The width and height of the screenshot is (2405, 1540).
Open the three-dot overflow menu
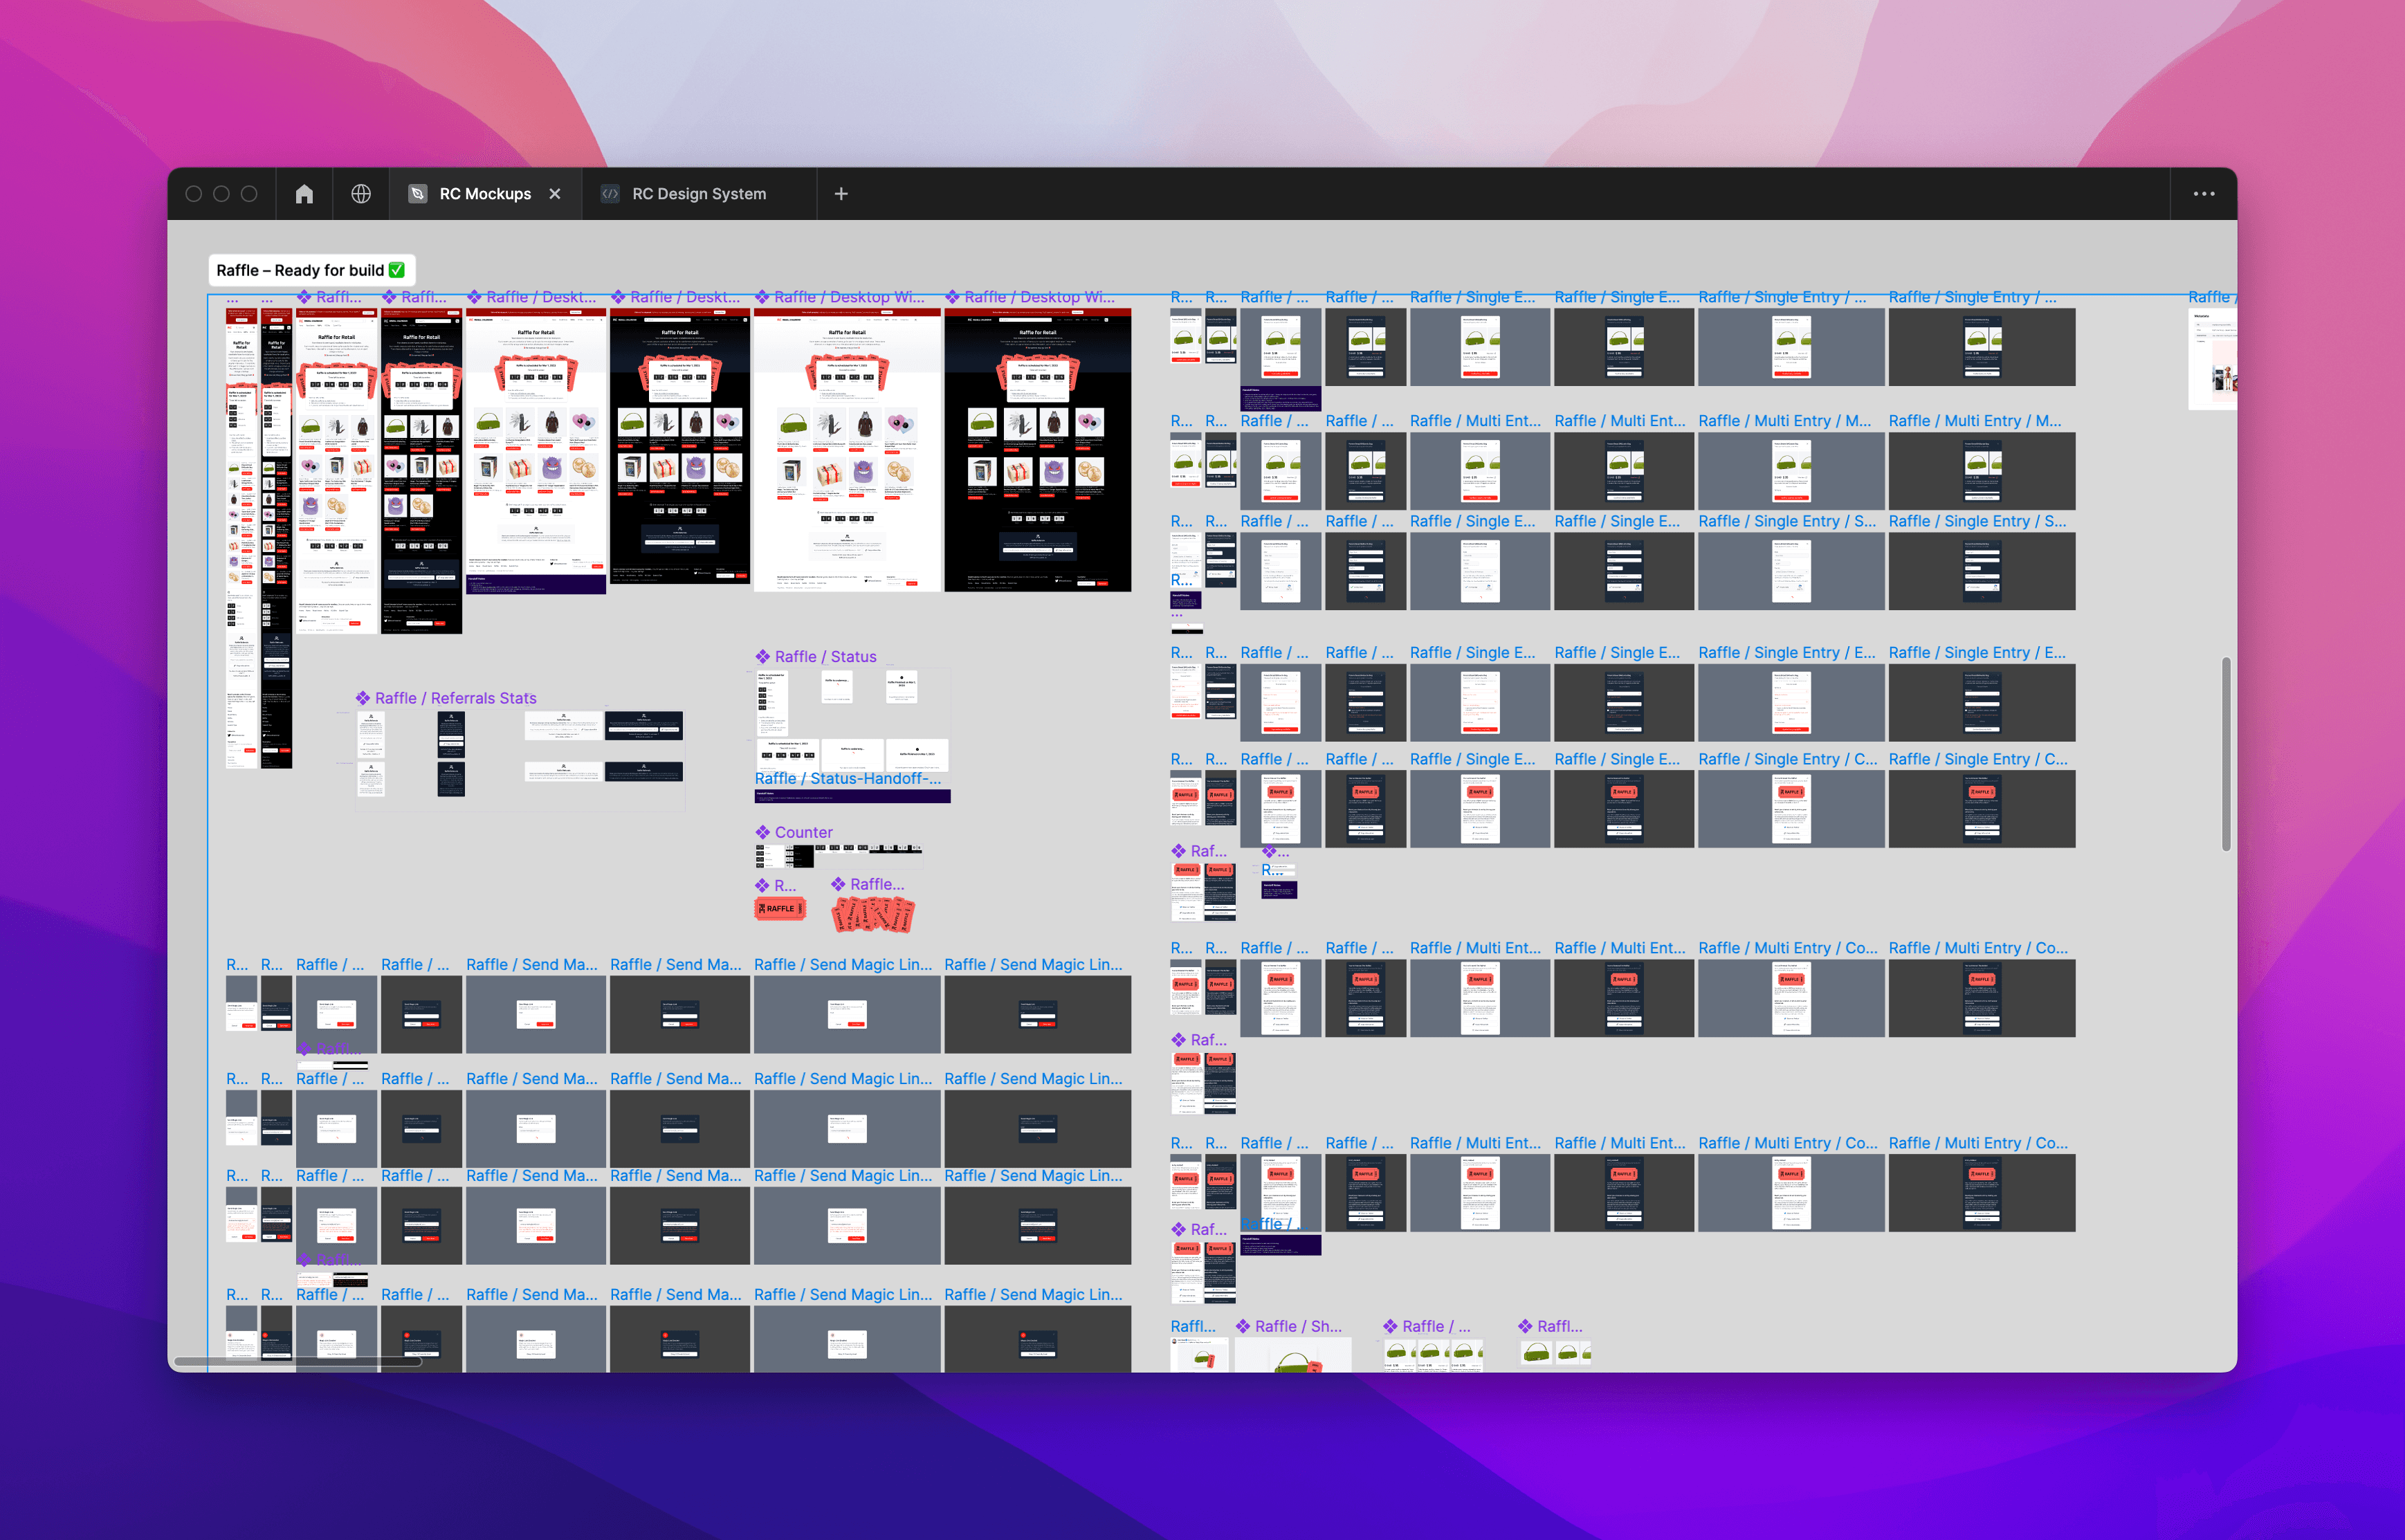2203,194
